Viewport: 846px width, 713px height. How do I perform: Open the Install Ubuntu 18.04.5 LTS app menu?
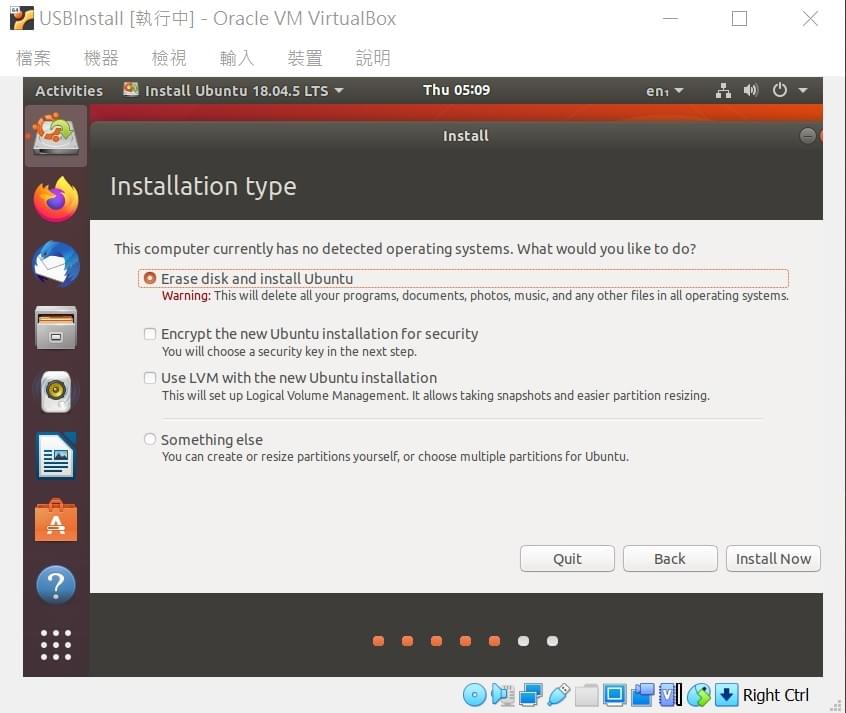point(233,90)
